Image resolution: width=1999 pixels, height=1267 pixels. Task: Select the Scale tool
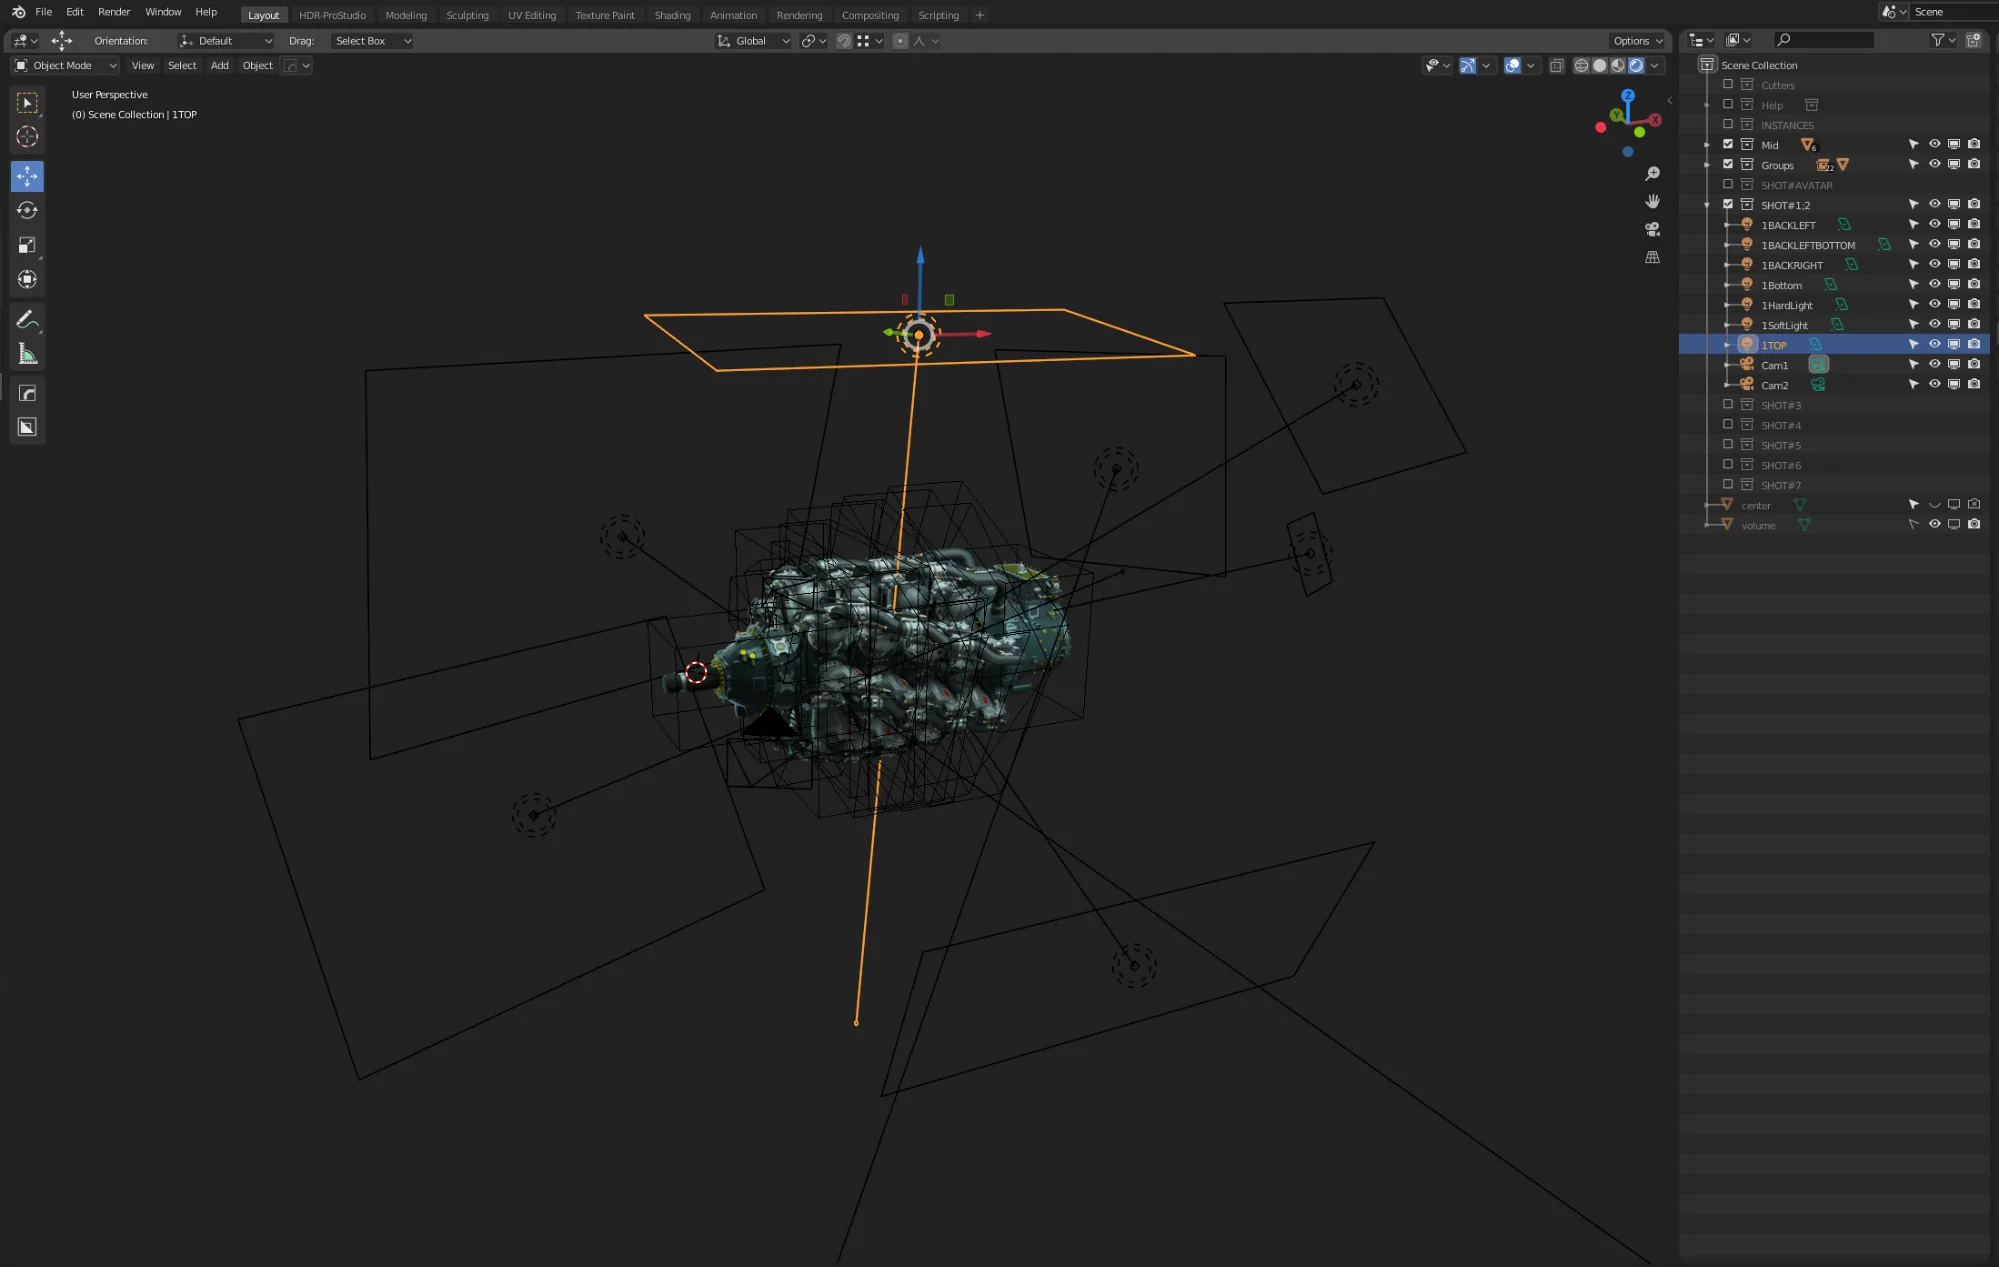pos(27,245)
